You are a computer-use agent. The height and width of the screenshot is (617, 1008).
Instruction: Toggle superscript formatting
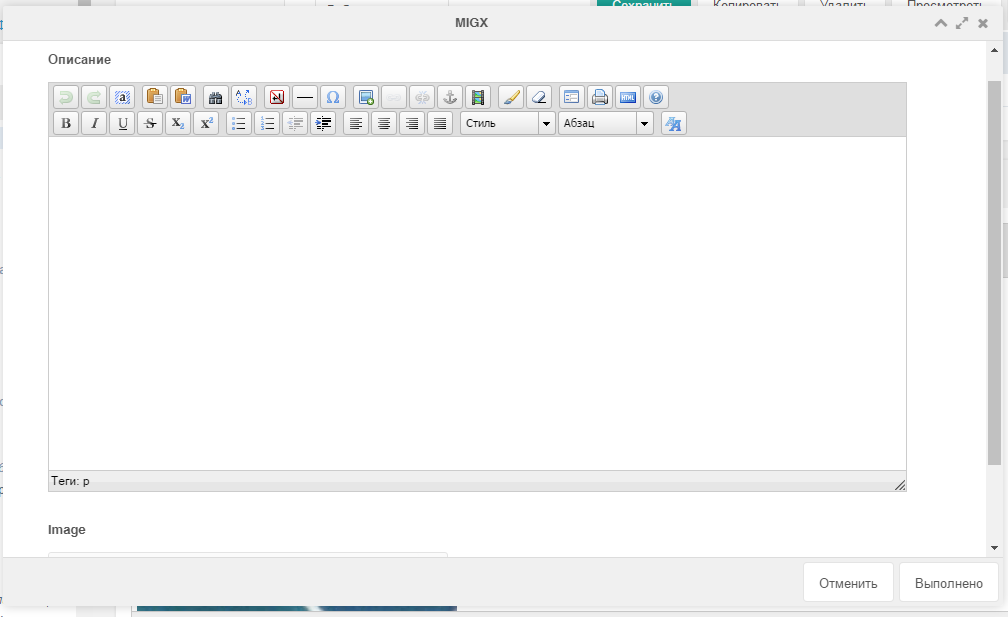tap(206, 123)
